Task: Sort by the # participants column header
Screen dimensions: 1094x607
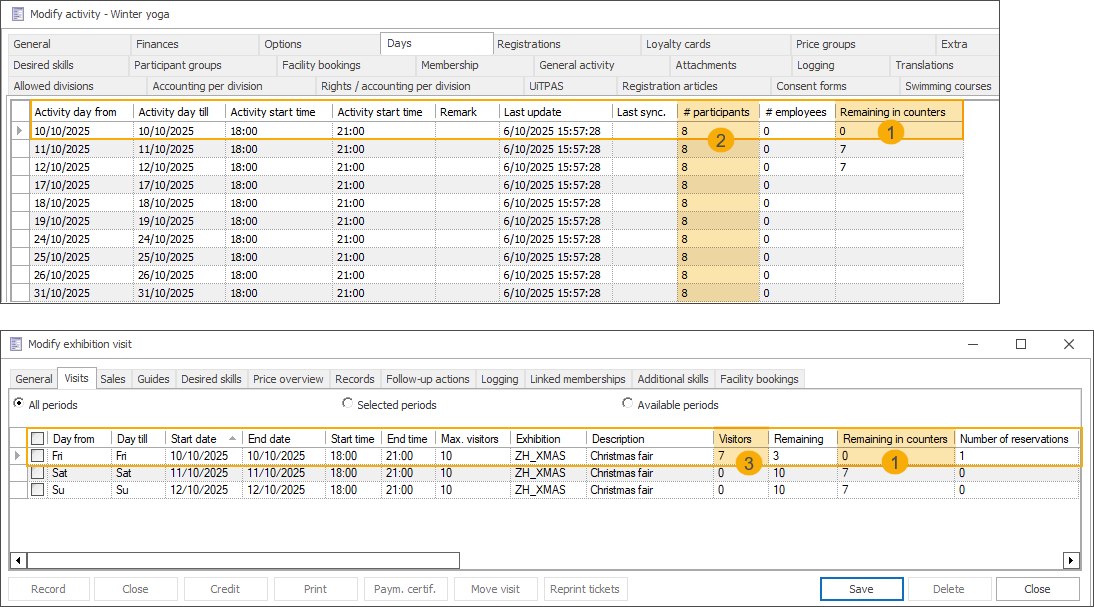Action: (717, 112)
